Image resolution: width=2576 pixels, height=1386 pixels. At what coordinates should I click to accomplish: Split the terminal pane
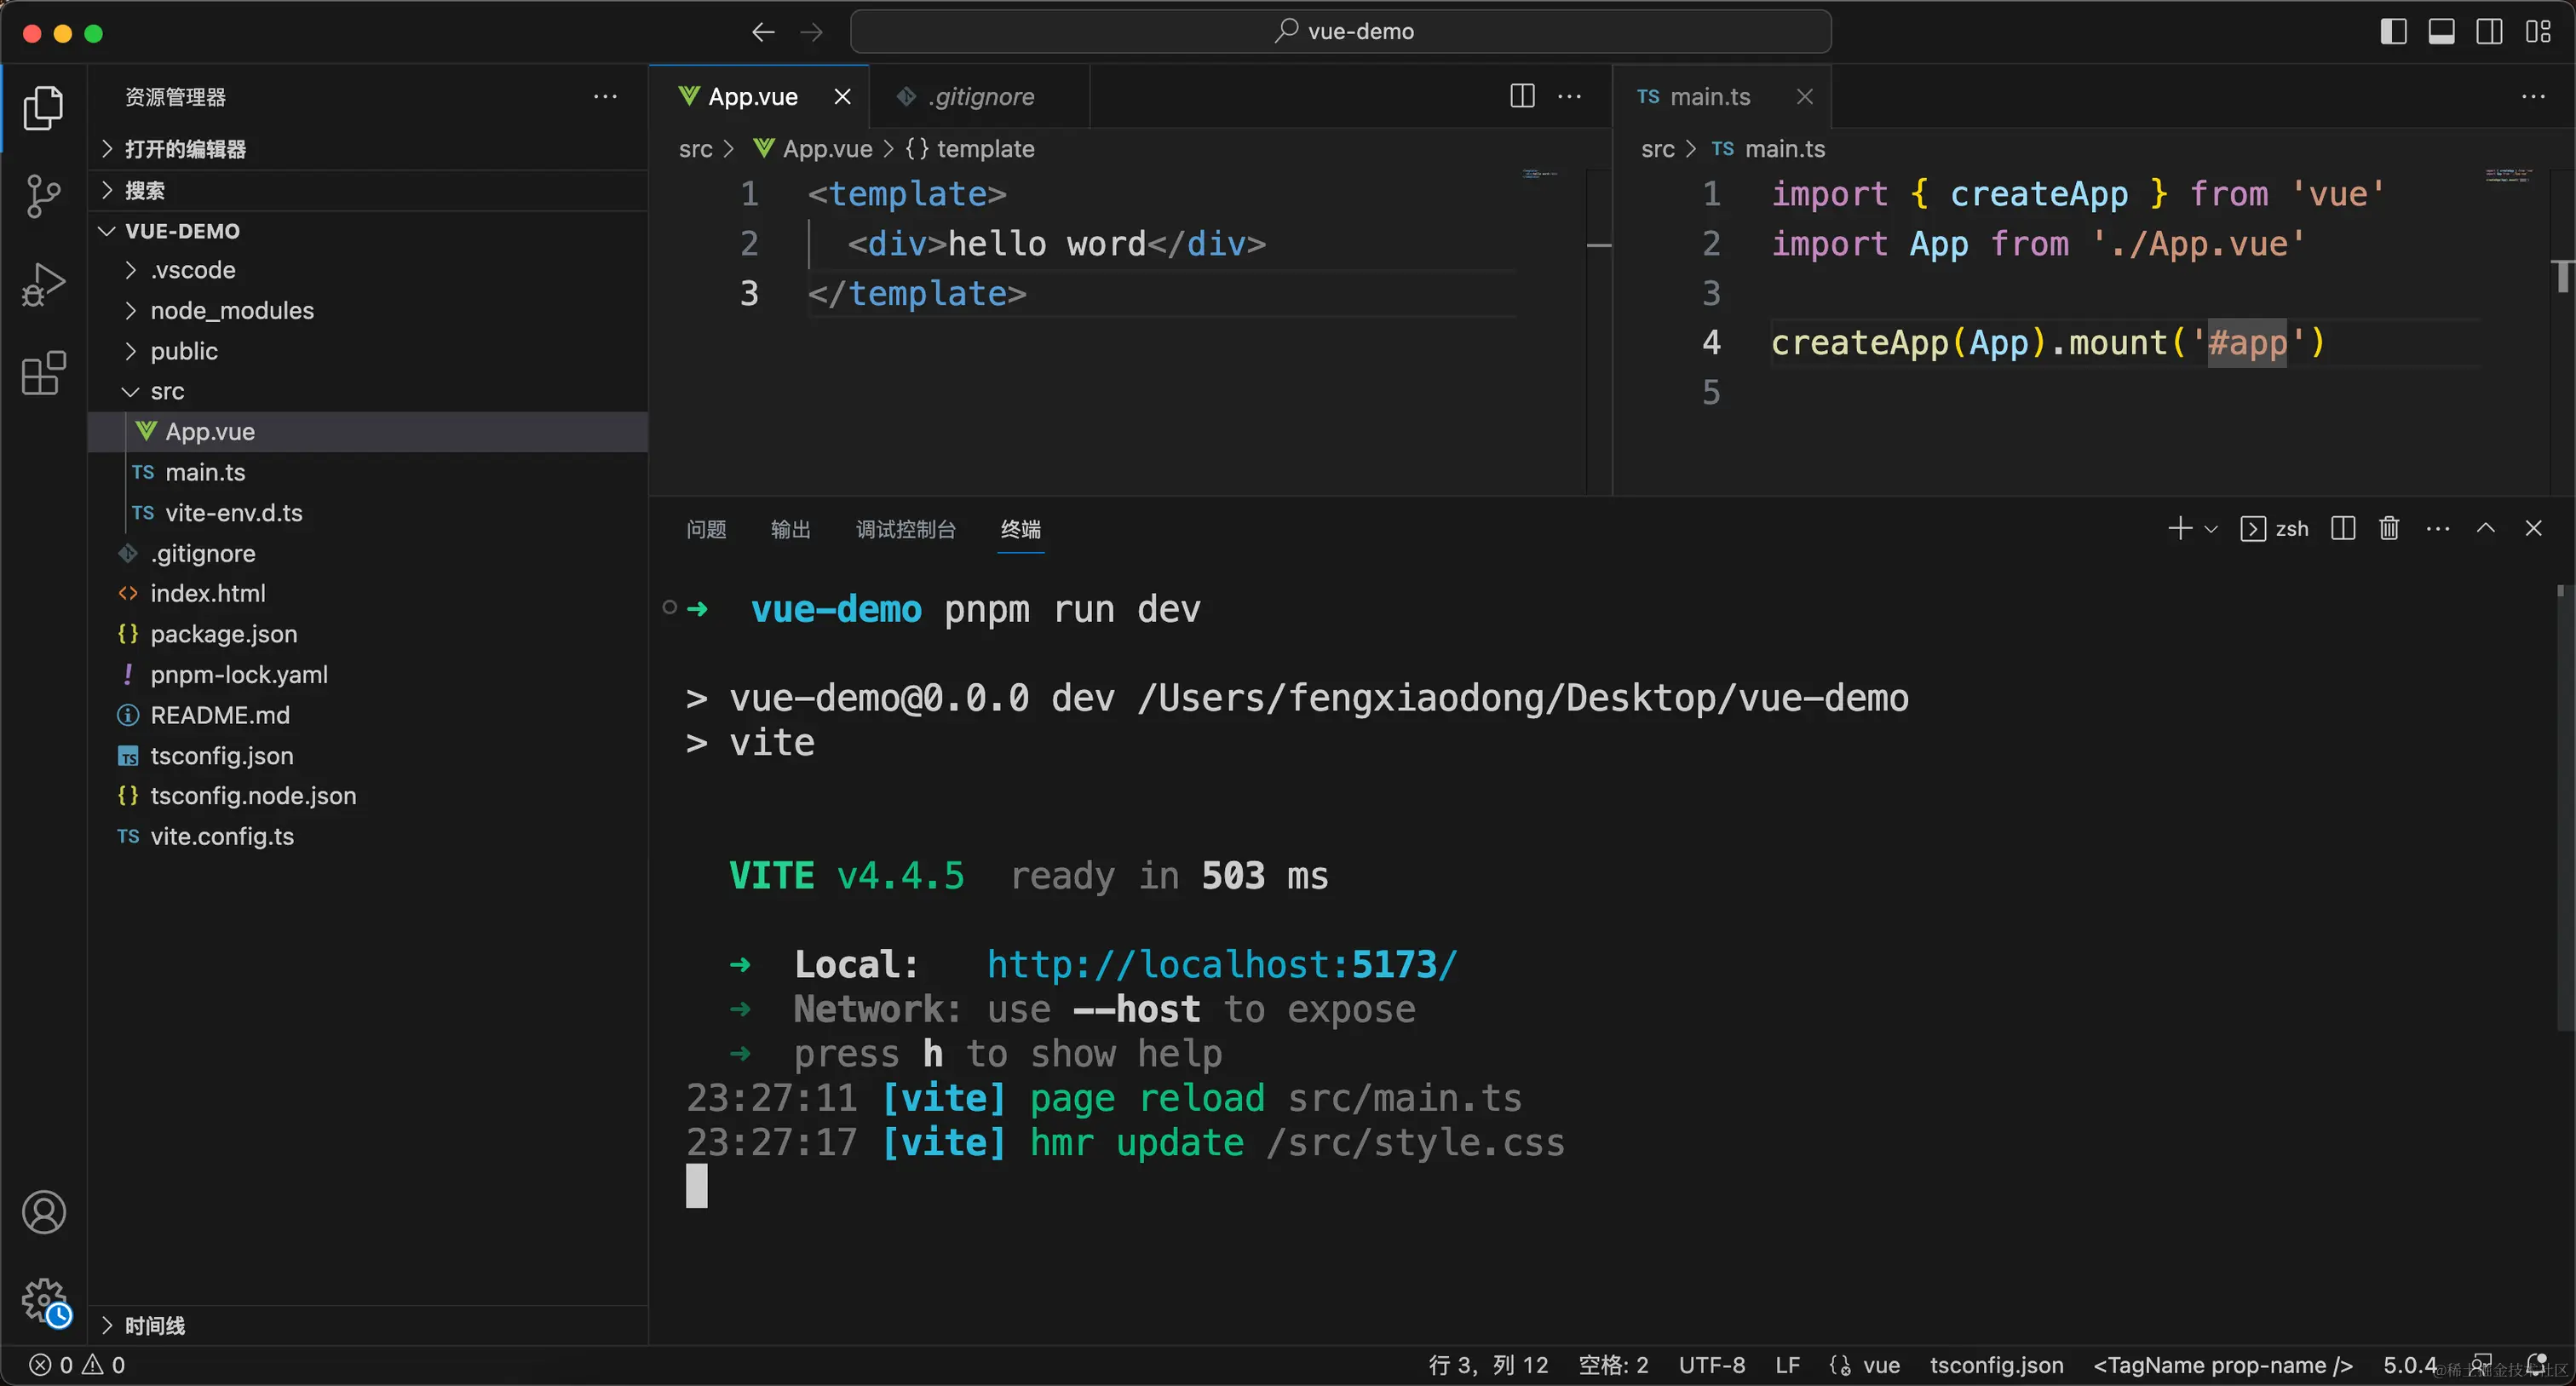coord(2342,528)
